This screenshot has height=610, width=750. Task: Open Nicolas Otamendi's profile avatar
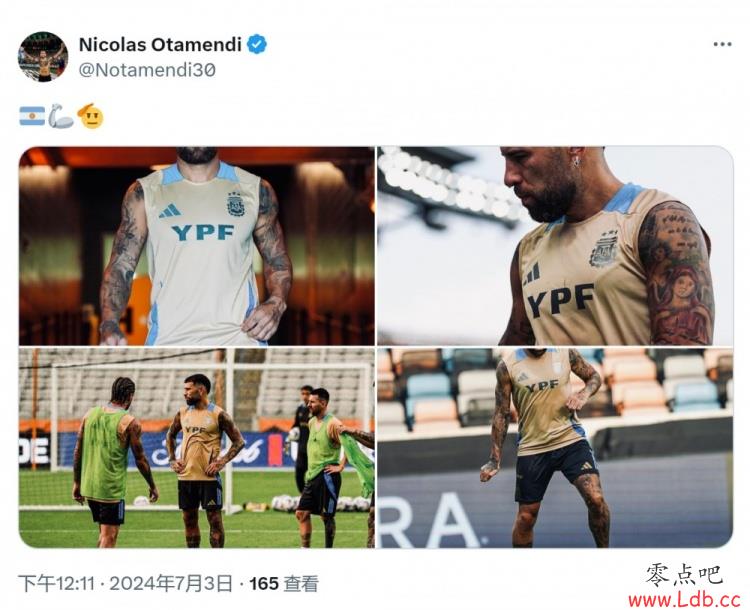coord(43,57)
